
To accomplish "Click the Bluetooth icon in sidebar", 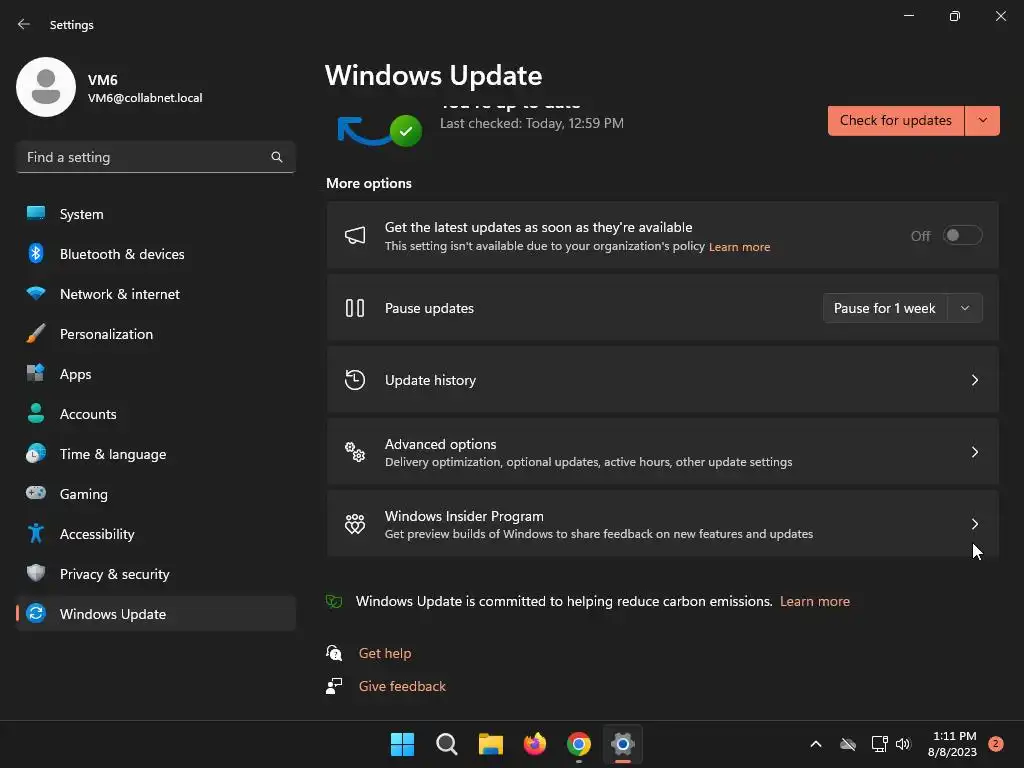I will click(36, 253).
